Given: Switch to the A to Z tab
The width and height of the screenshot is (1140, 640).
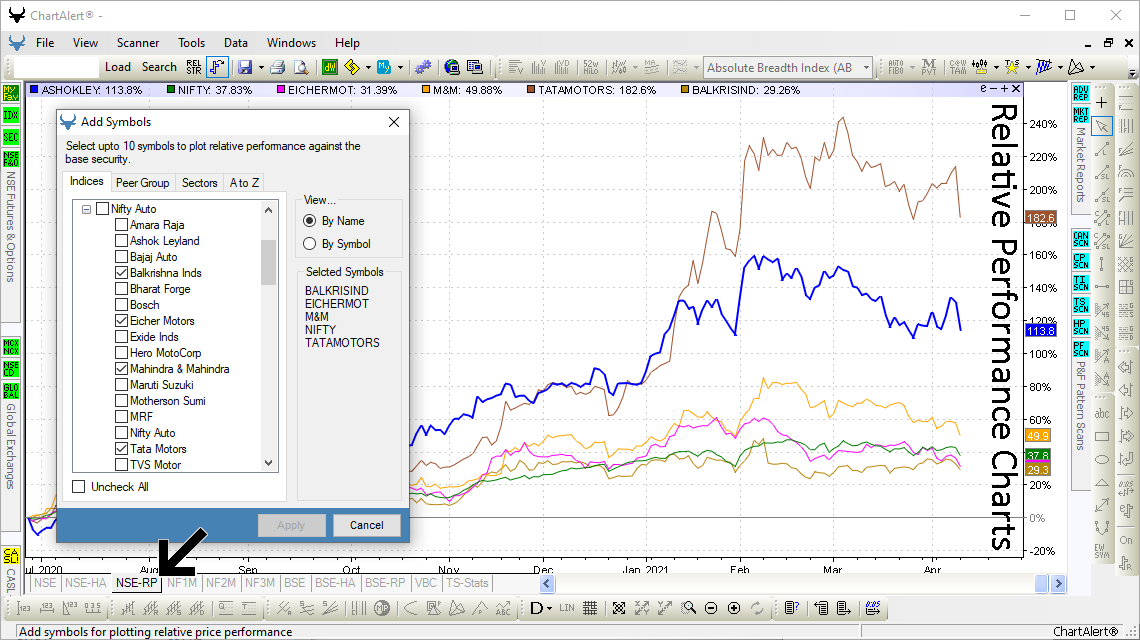Looking at the screenshot, I should click(x=244, y=183).
